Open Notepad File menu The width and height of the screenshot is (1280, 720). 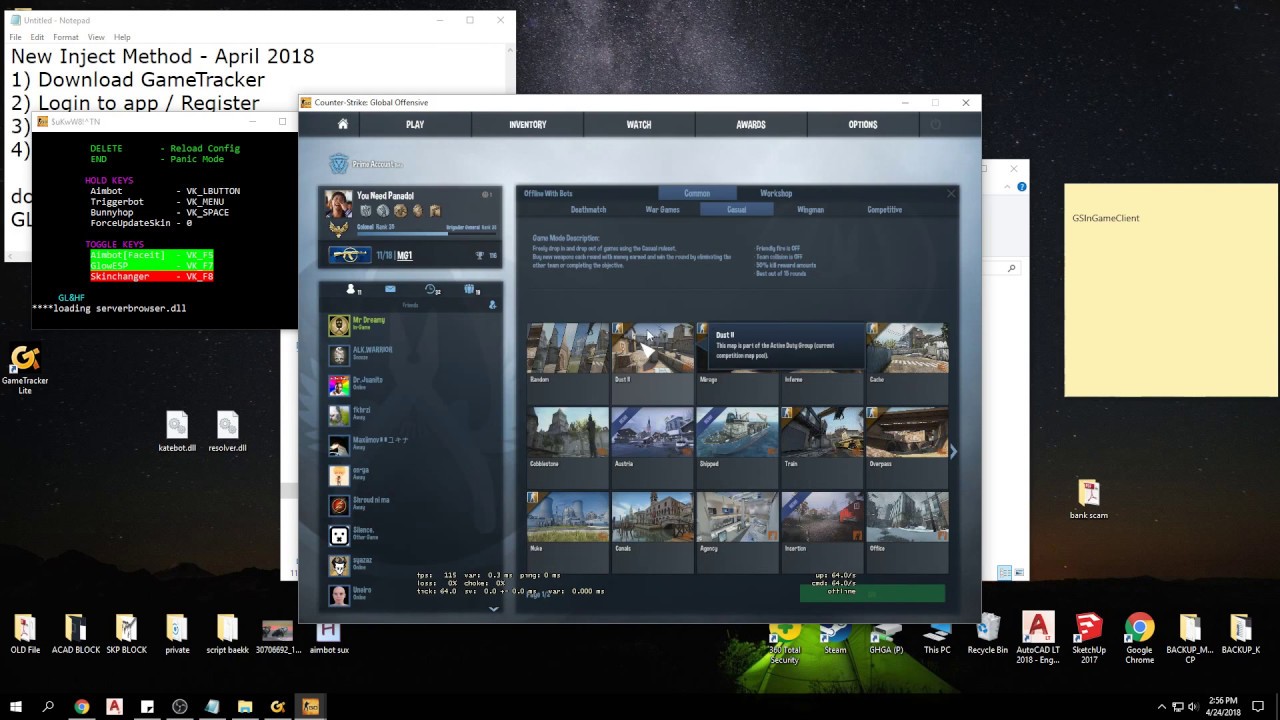pyautogui.click(x=15, y=37)
